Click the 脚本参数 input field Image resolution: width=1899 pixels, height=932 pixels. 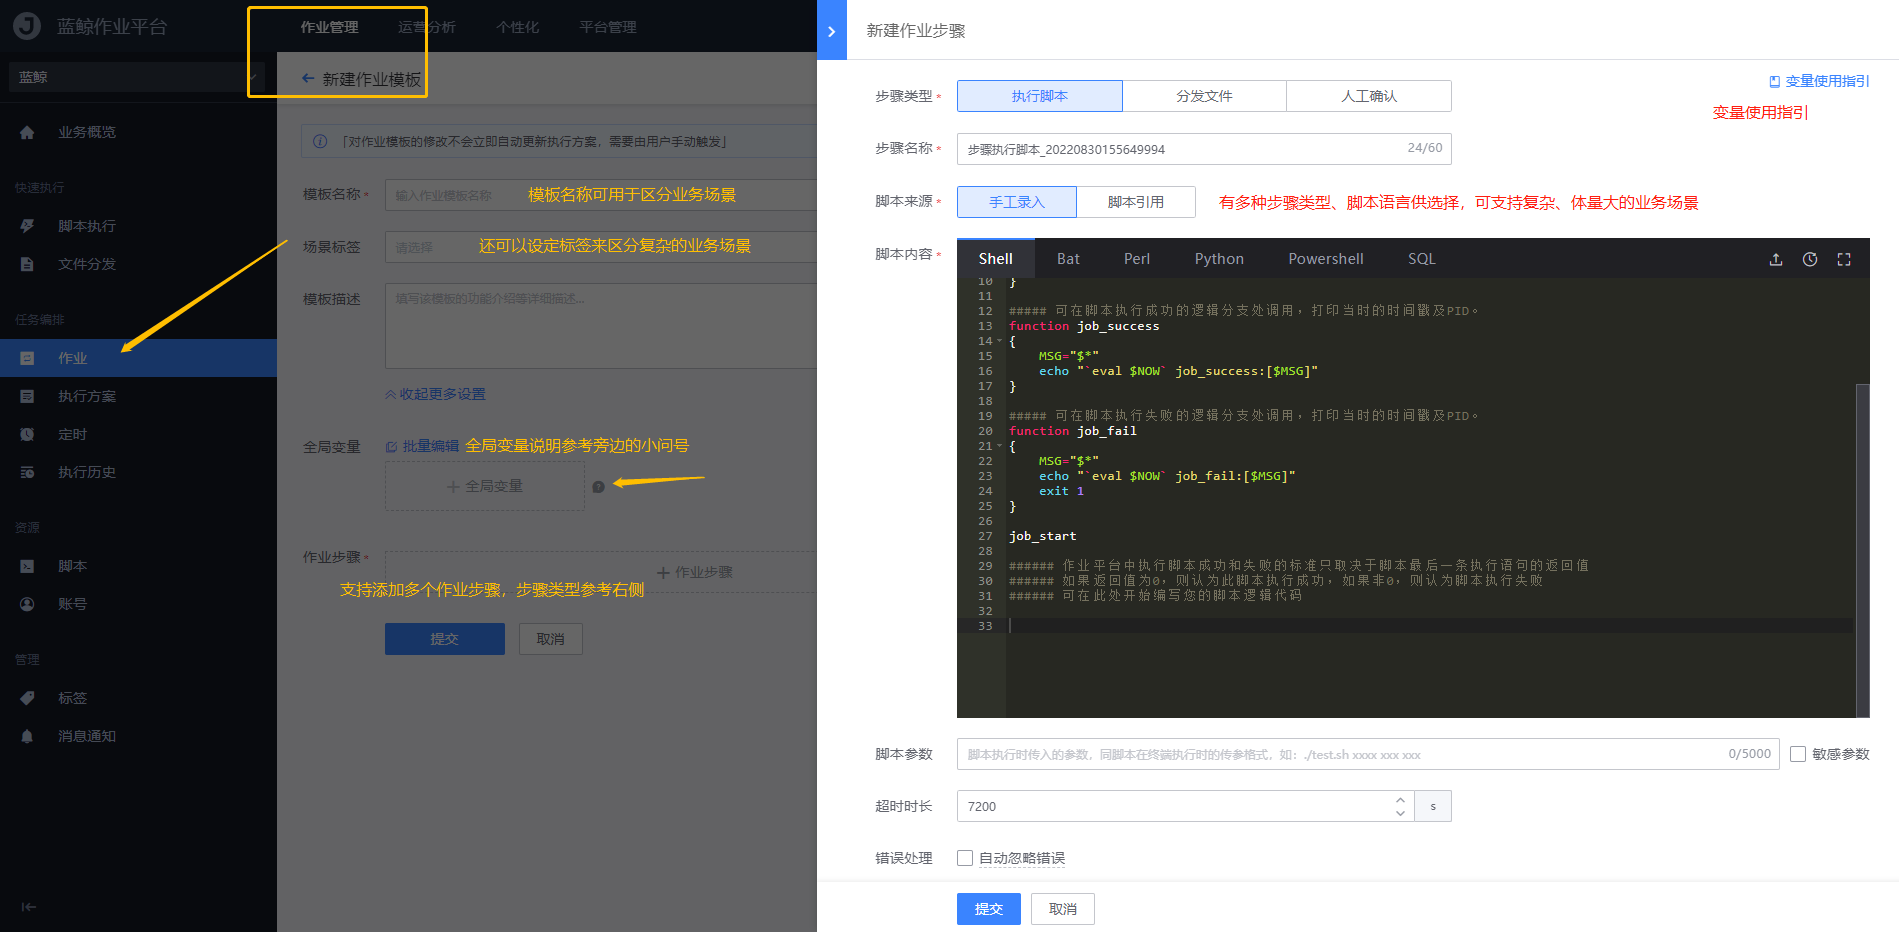pyautogui.click(x=1368, y=754)
